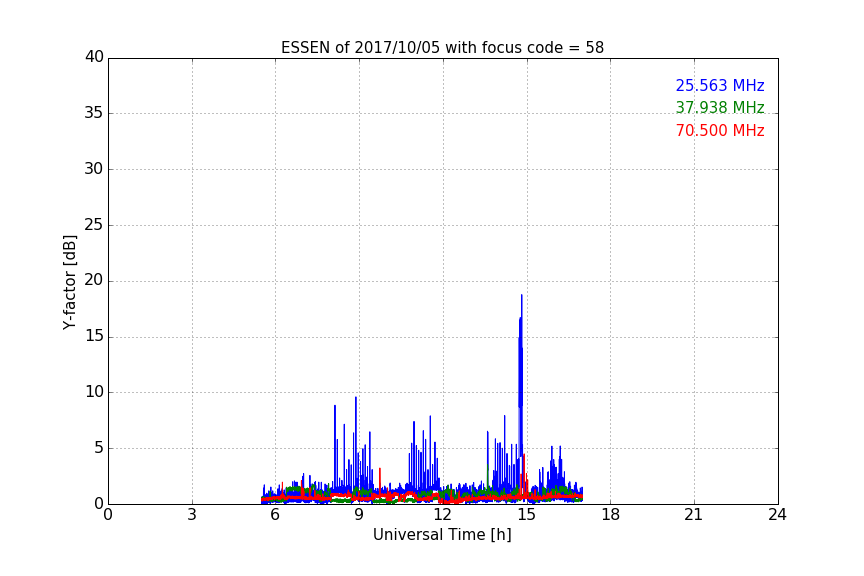Click the 'Y-factor [dB]' axis label
This screenshot has width=864, height=576.
point(70,282)
